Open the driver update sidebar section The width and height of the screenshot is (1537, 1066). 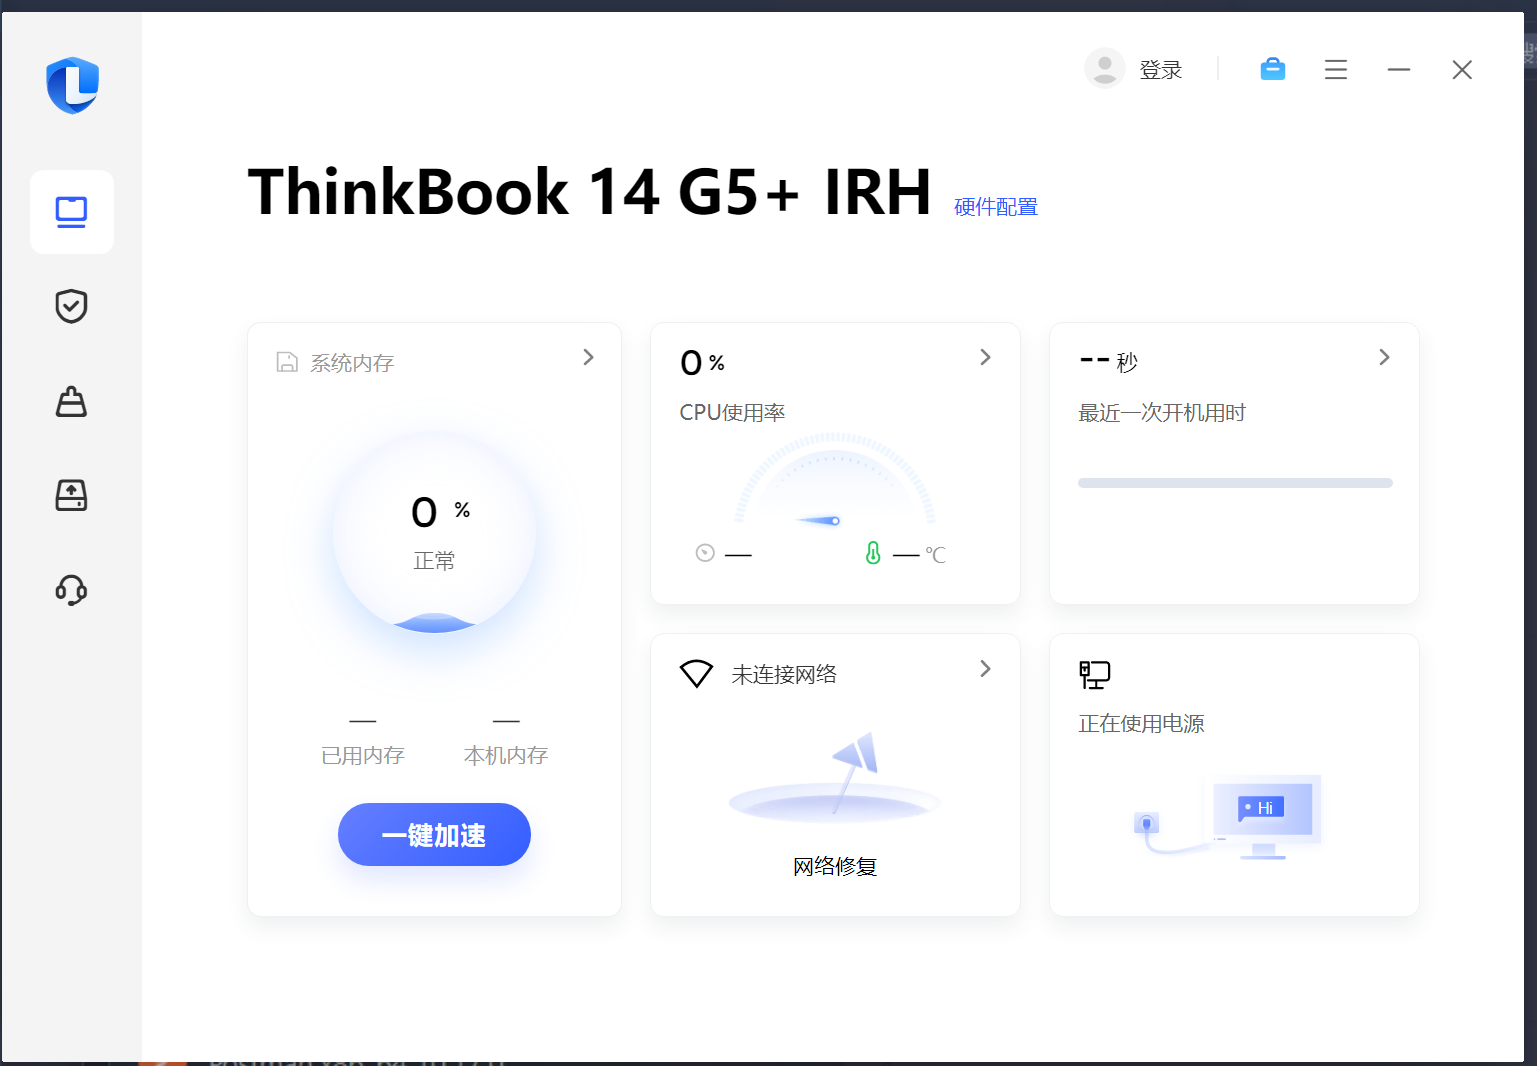(72, 495)
